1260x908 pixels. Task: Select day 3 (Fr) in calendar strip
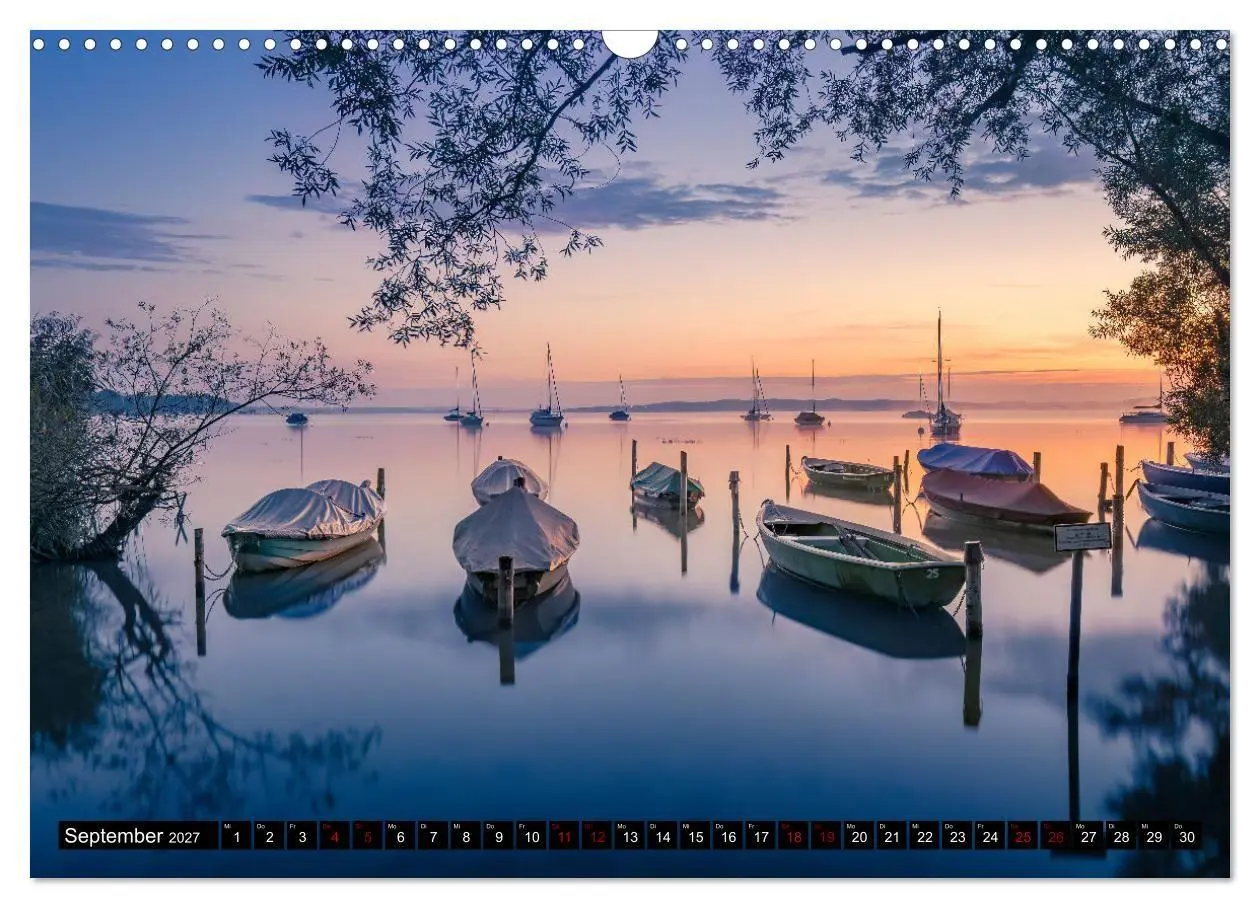301,836
